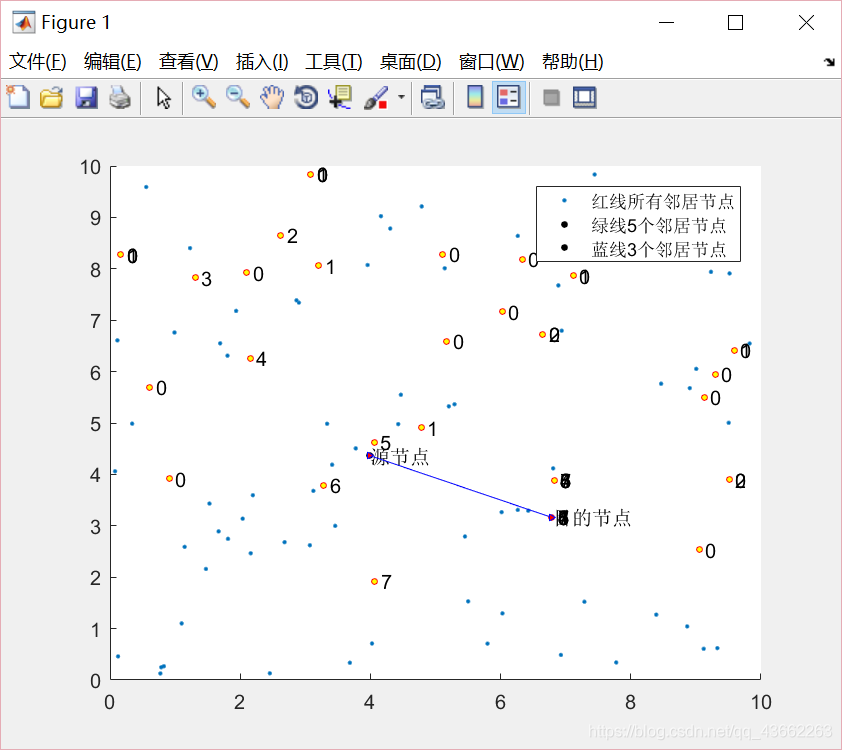Click the Show Plot Tools icon
This screenshot has height=750, width=842.
(584, 98)
